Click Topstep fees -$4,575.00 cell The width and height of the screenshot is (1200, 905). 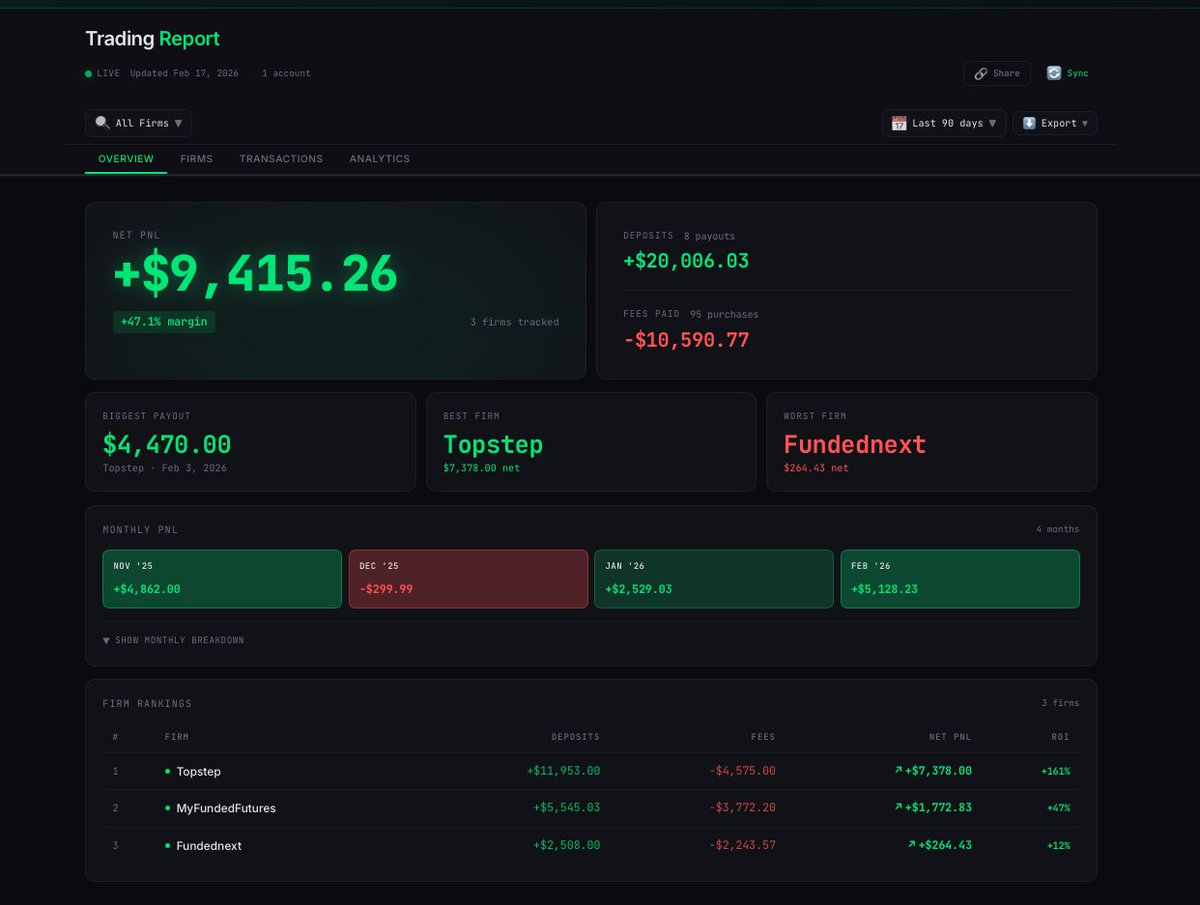tap(741, 771)
